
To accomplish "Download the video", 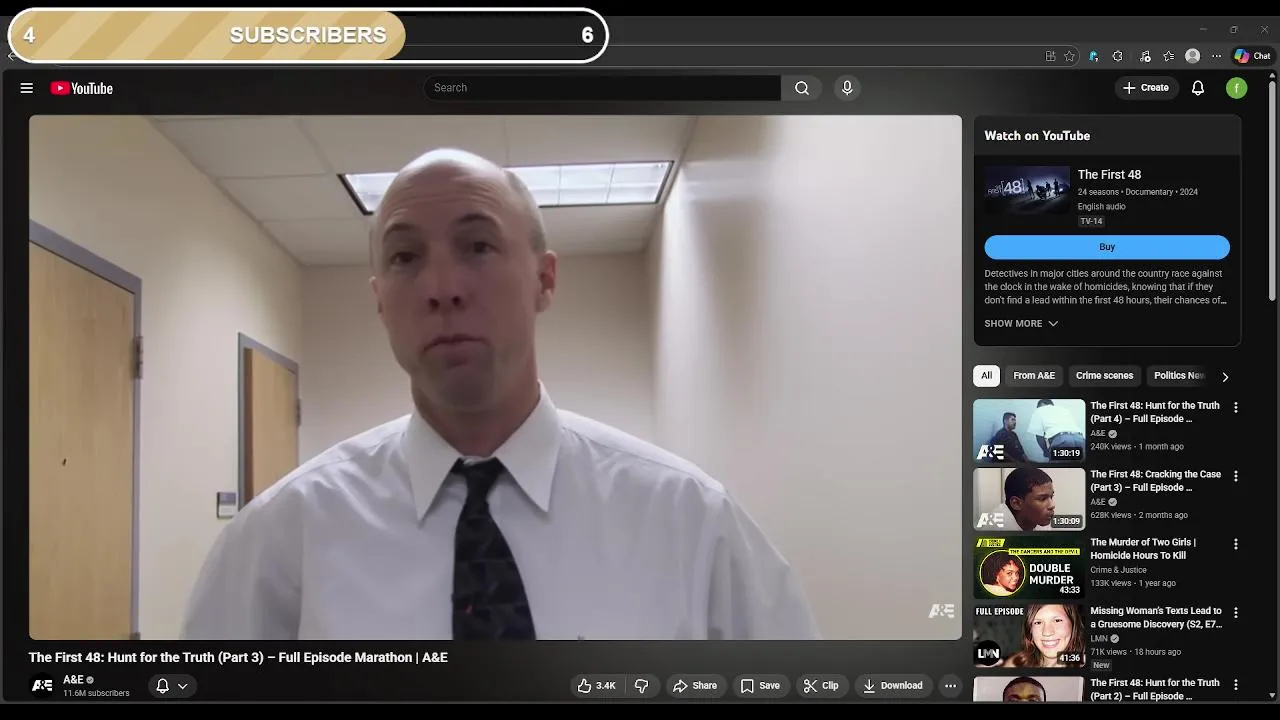I will tap(893, 686).
